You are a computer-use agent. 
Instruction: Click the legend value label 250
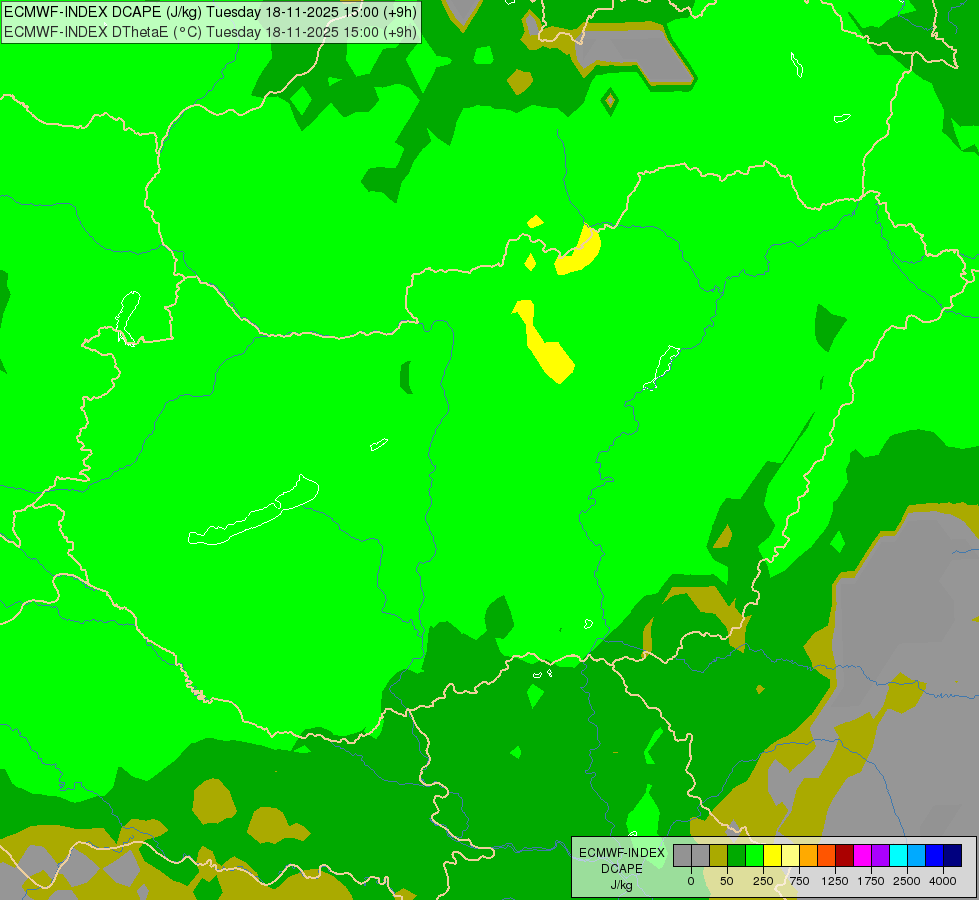(x=763, y=881)
